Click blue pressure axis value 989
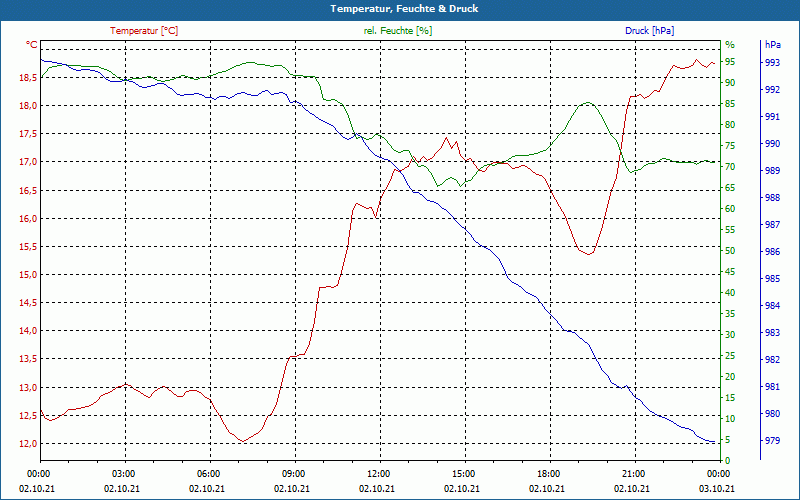800x500 pixels. [x=772, y=171]
